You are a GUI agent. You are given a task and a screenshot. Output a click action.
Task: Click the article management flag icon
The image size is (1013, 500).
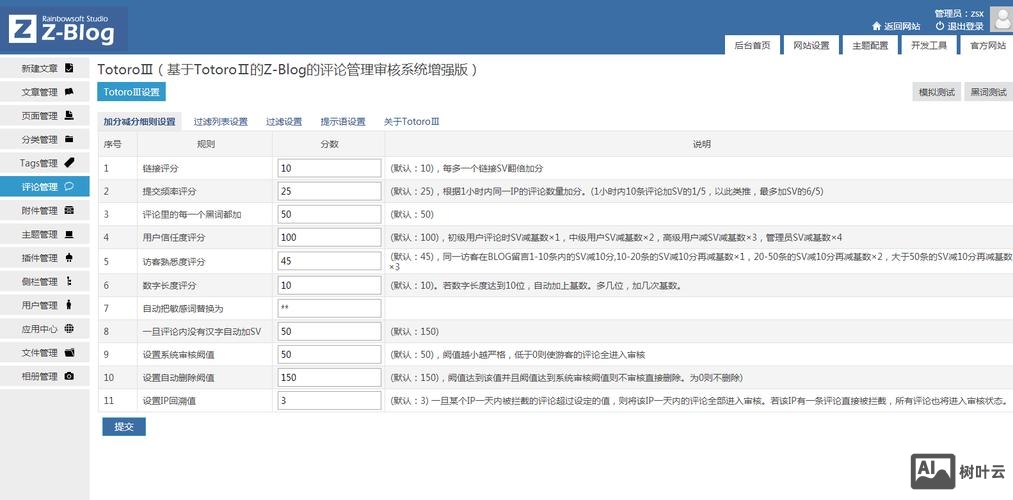point(69,92)
